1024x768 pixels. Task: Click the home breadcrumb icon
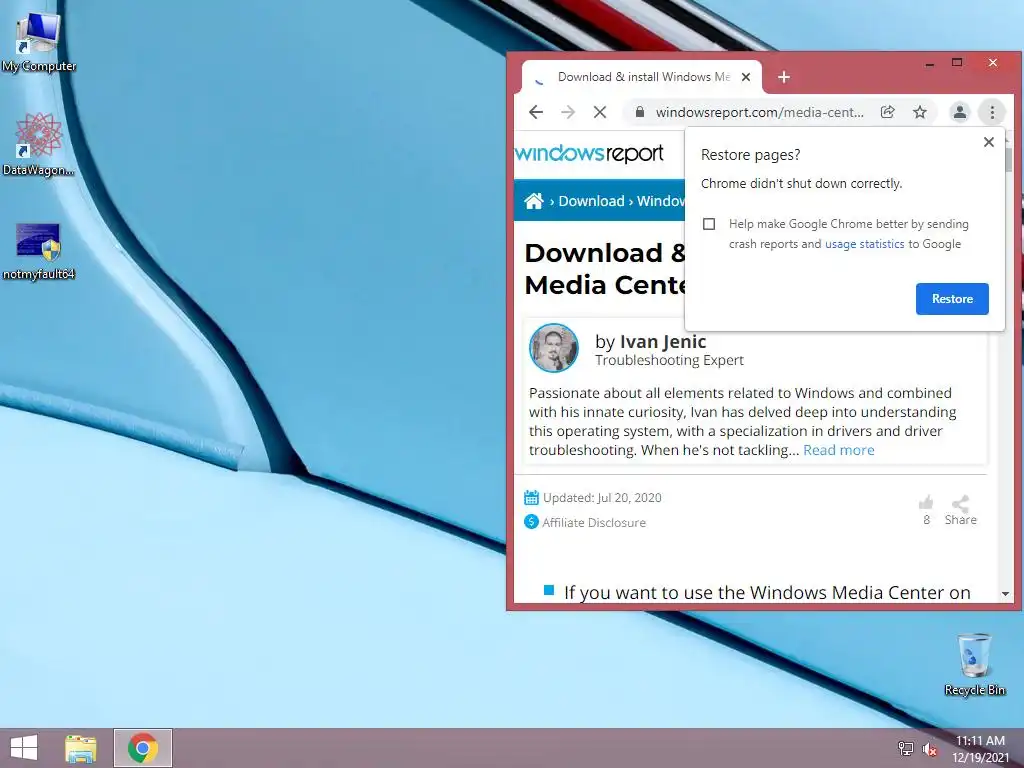[x=534, y=201]
